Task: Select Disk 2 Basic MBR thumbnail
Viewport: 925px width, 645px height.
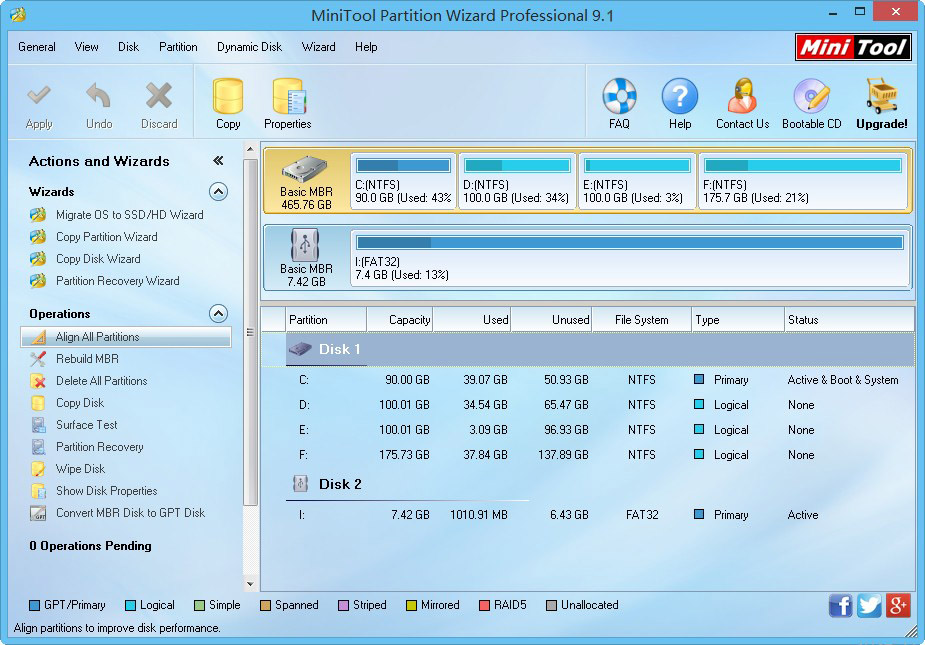Action: point(306,257)
